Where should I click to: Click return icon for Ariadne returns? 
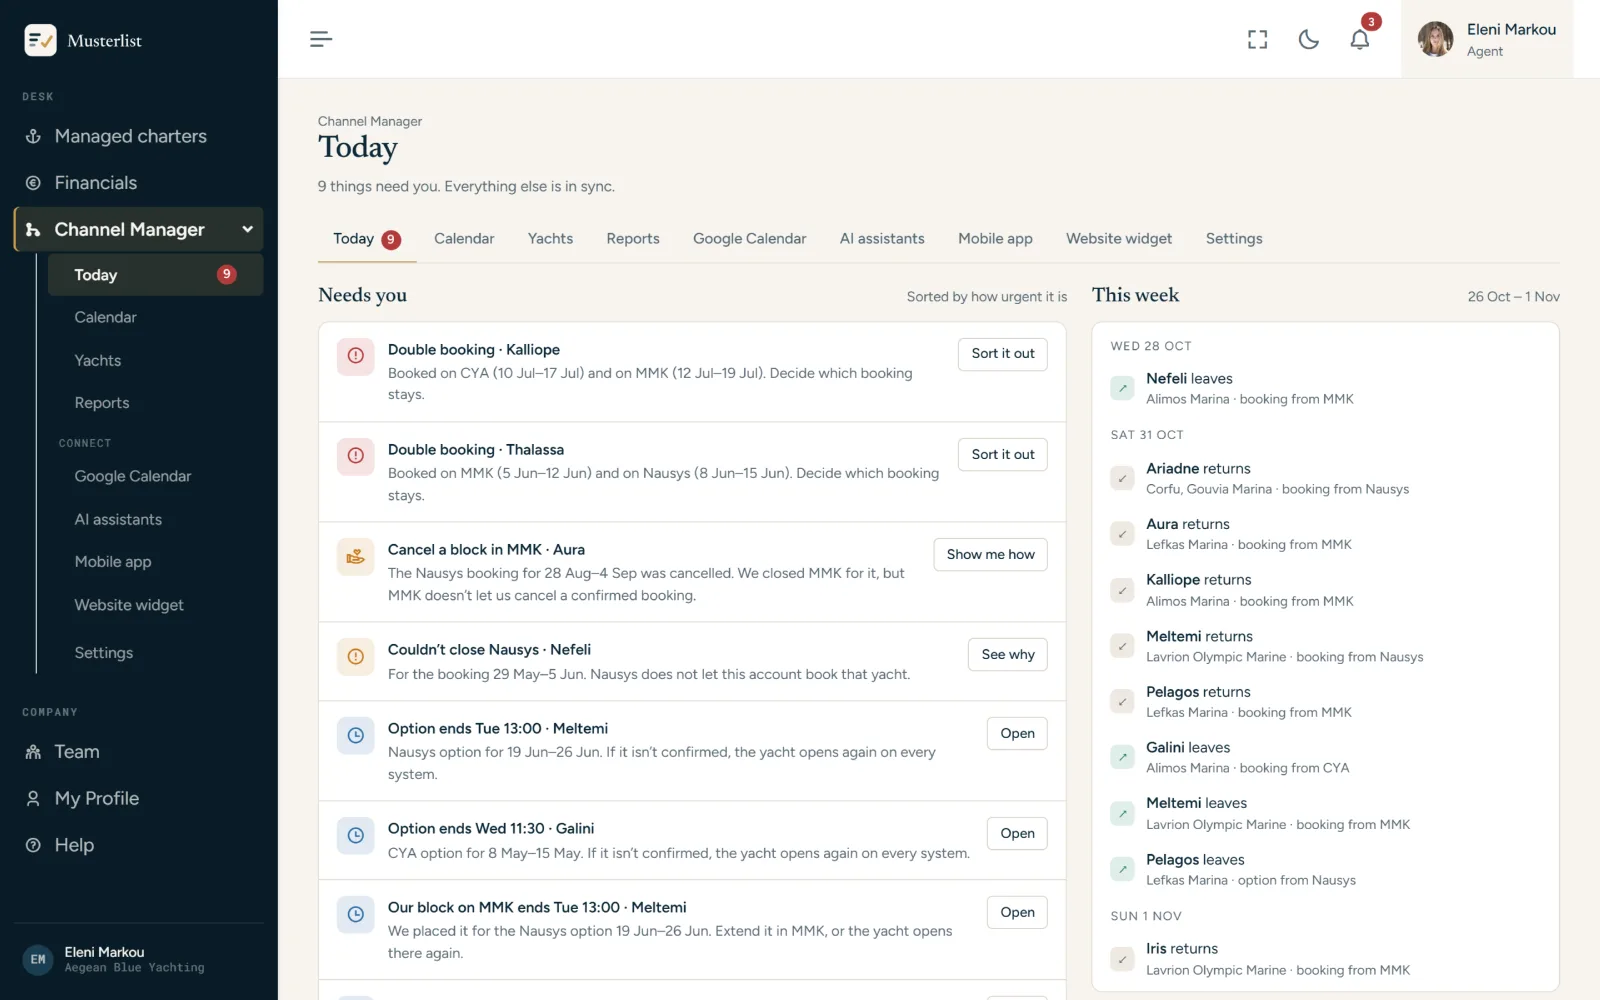(x=1122, y=478)
